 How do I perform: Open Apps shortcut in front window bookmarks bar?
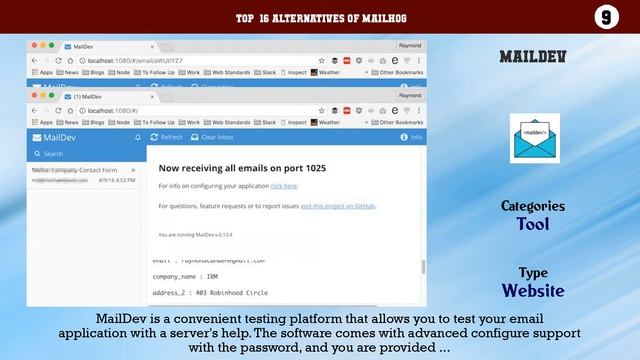42,122
